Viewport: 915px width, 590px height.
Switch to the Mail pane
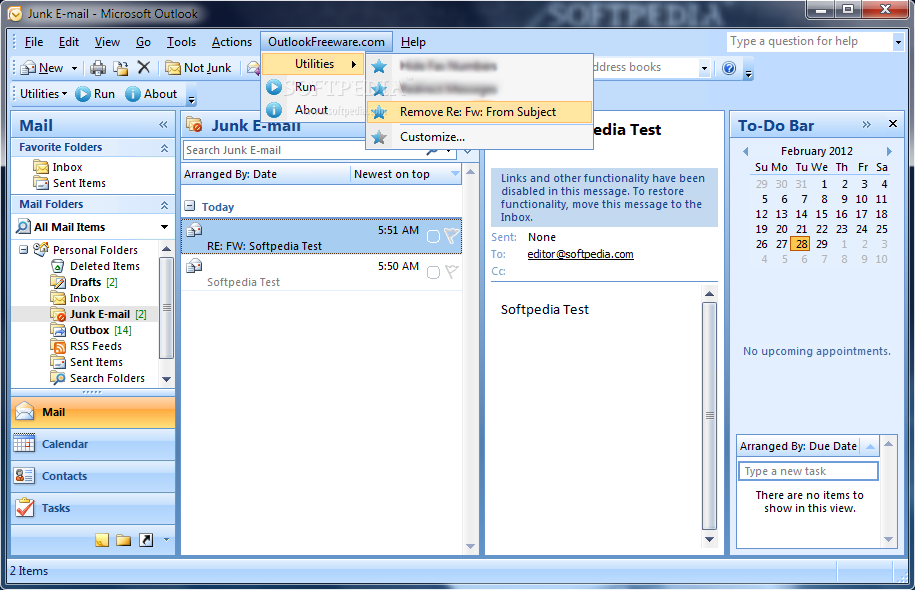point(93,413)
